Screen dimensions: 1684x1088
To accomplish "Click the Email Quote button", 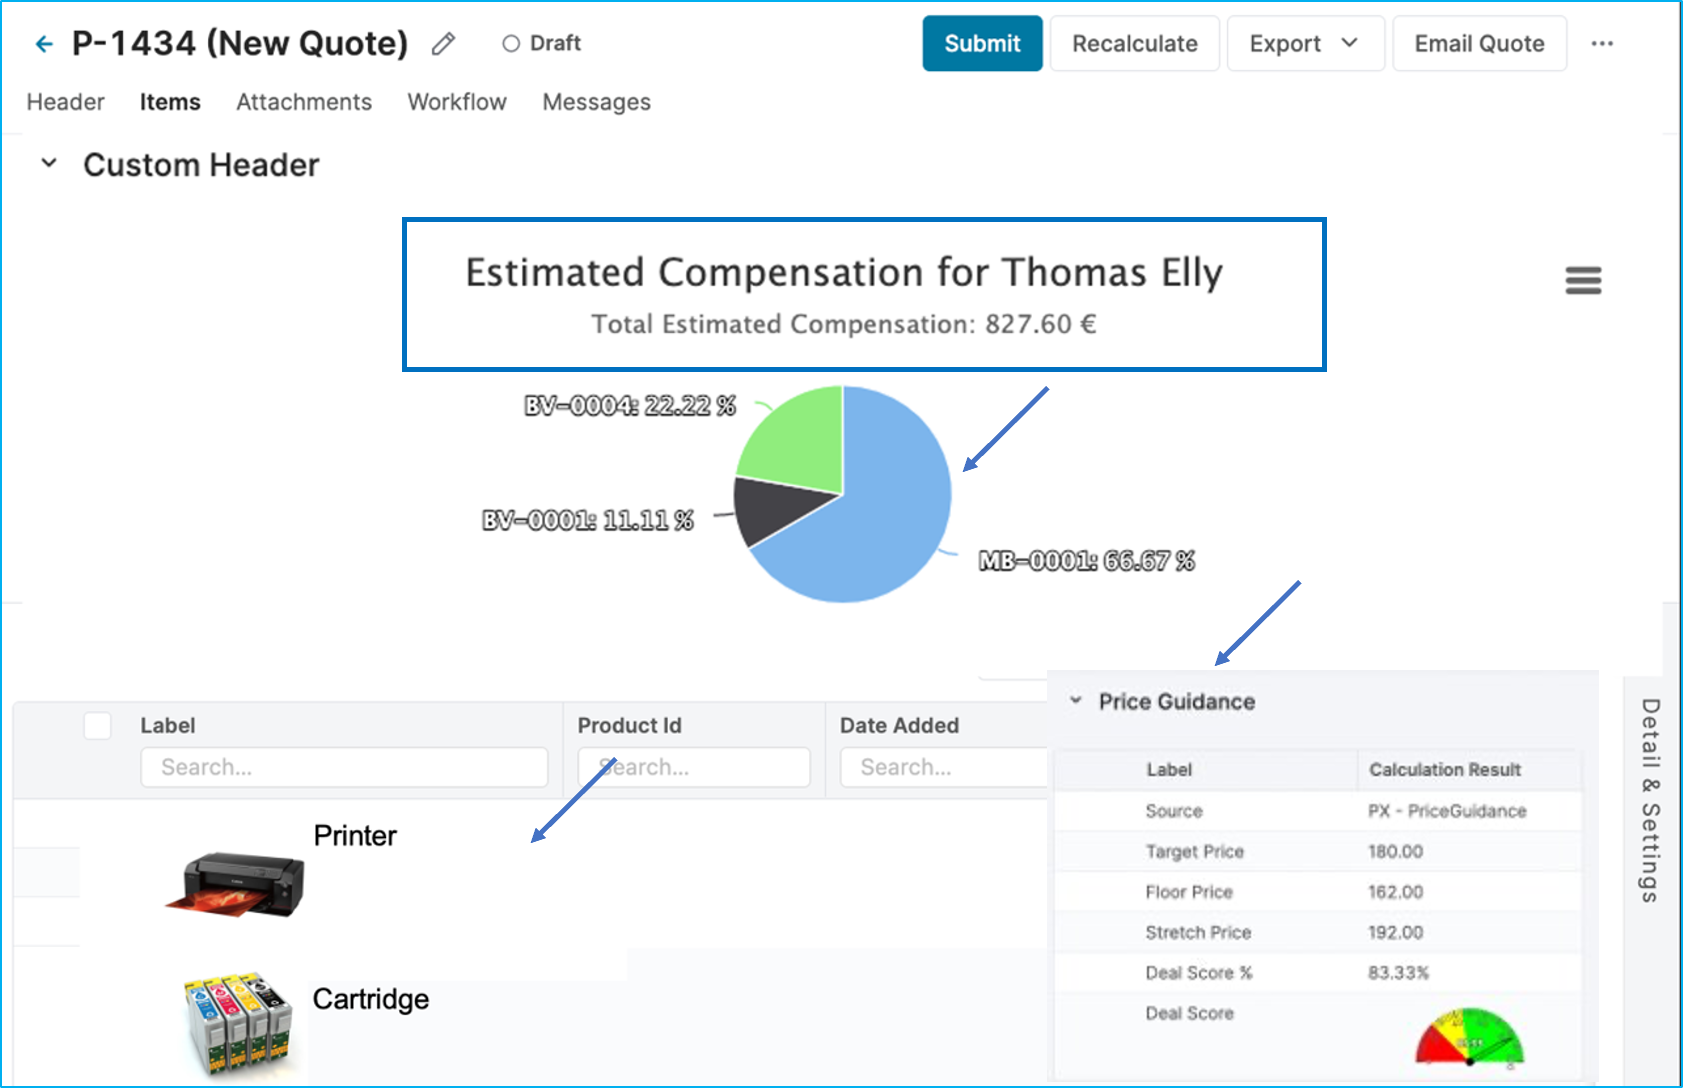I will (1478, 44).
